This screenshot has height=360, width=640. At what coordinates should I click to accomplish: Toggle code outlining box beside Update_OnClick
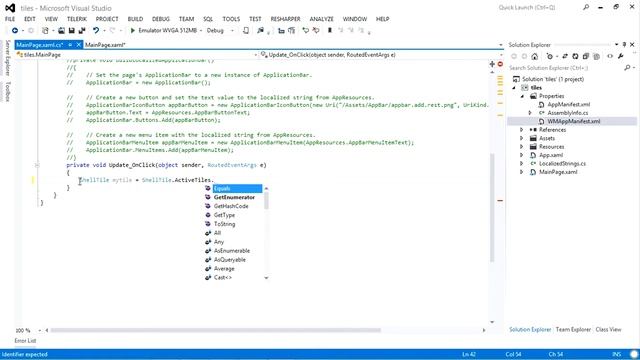(37, 165)
